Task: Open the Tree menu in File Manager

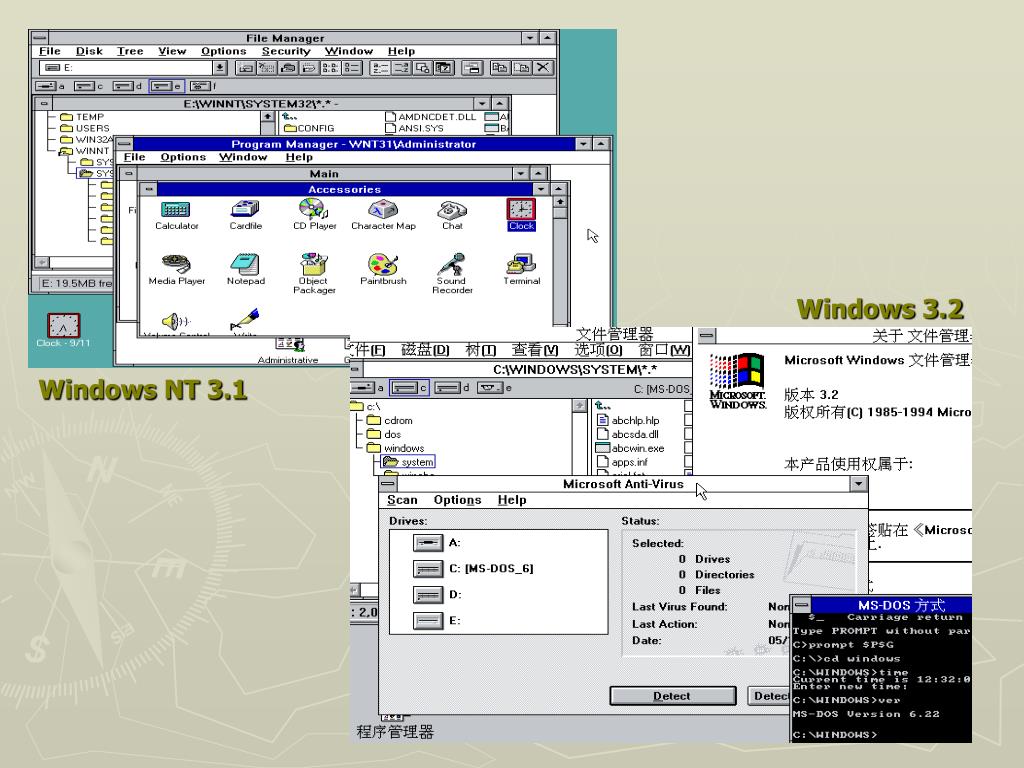Action: point(130,51)
